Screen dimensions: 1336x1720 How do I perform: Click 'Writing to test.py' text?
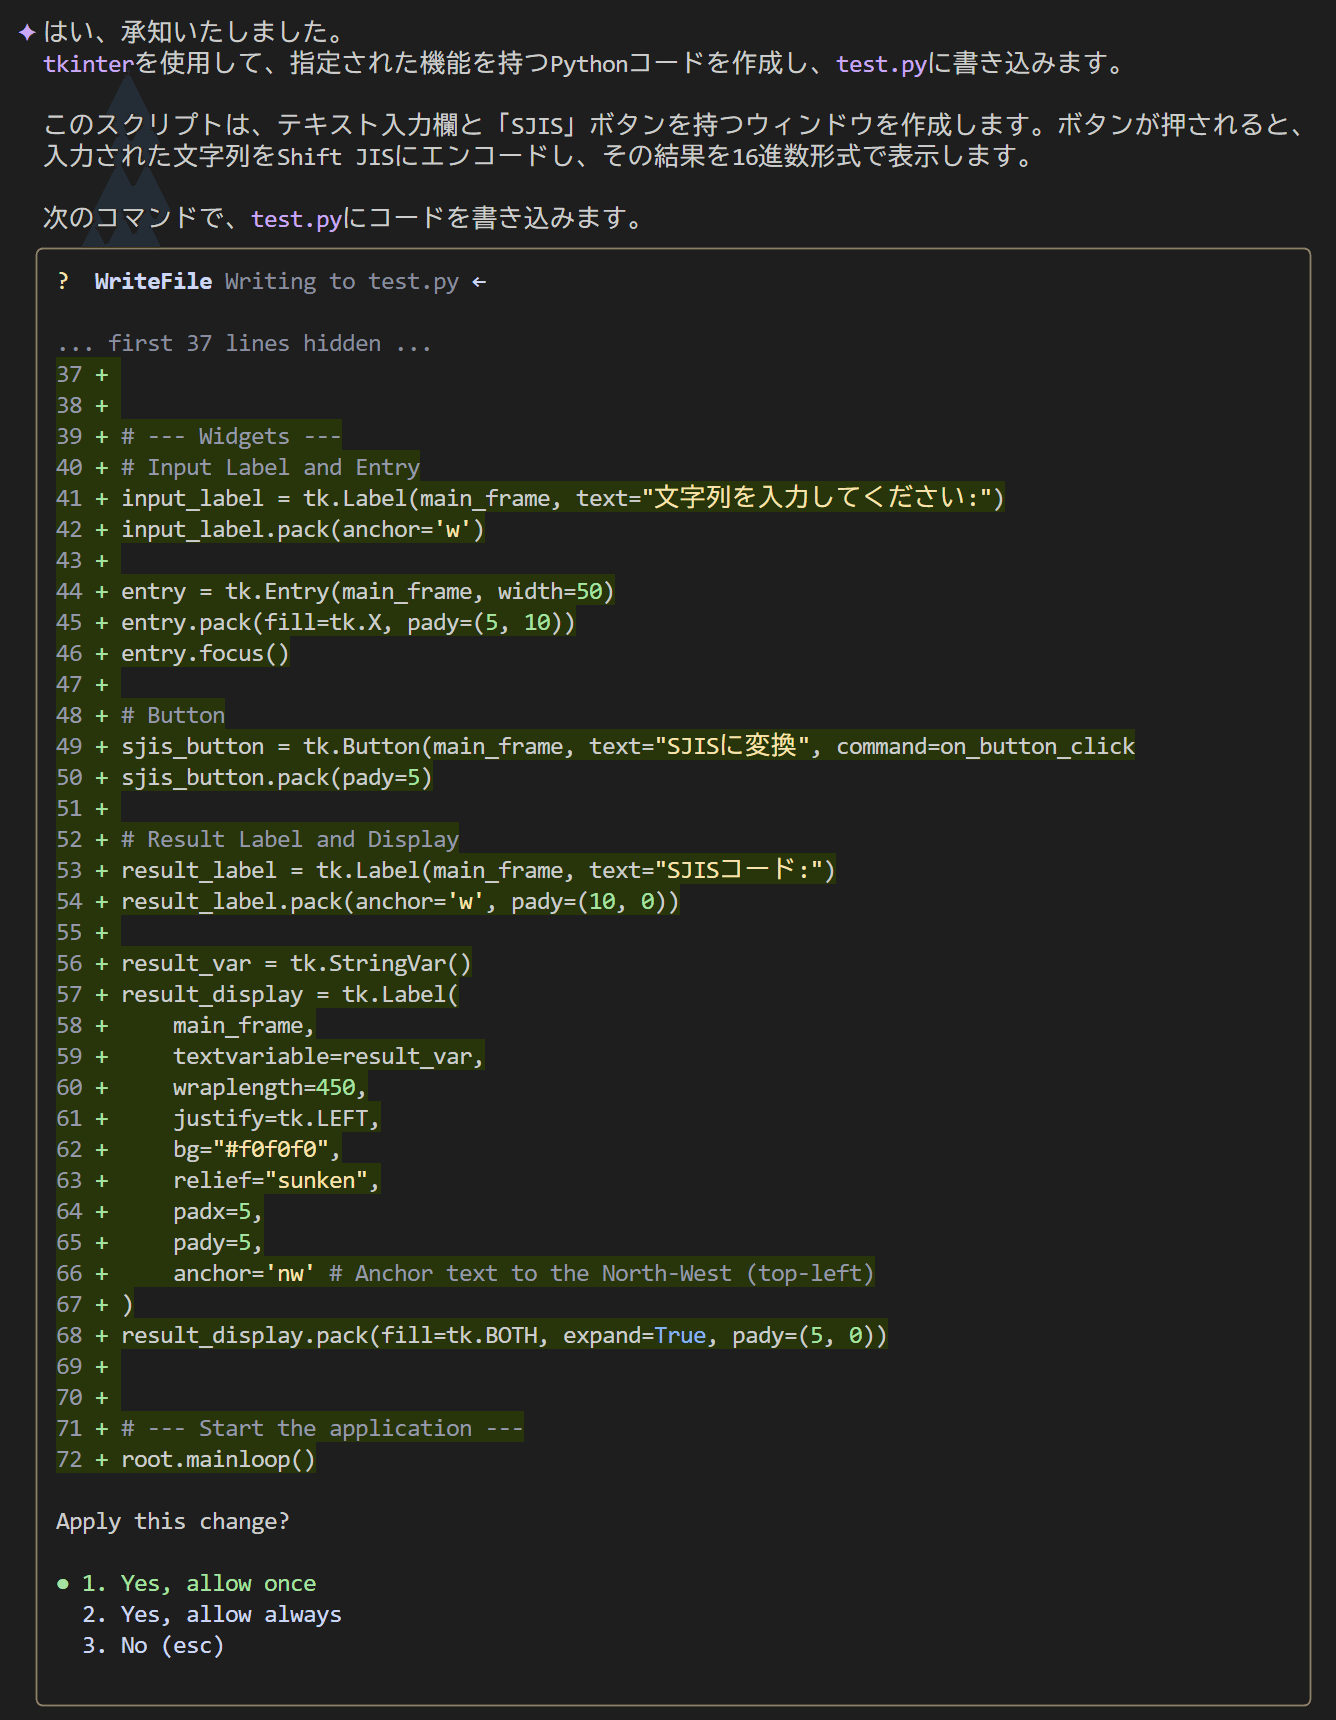click(342, 281)
